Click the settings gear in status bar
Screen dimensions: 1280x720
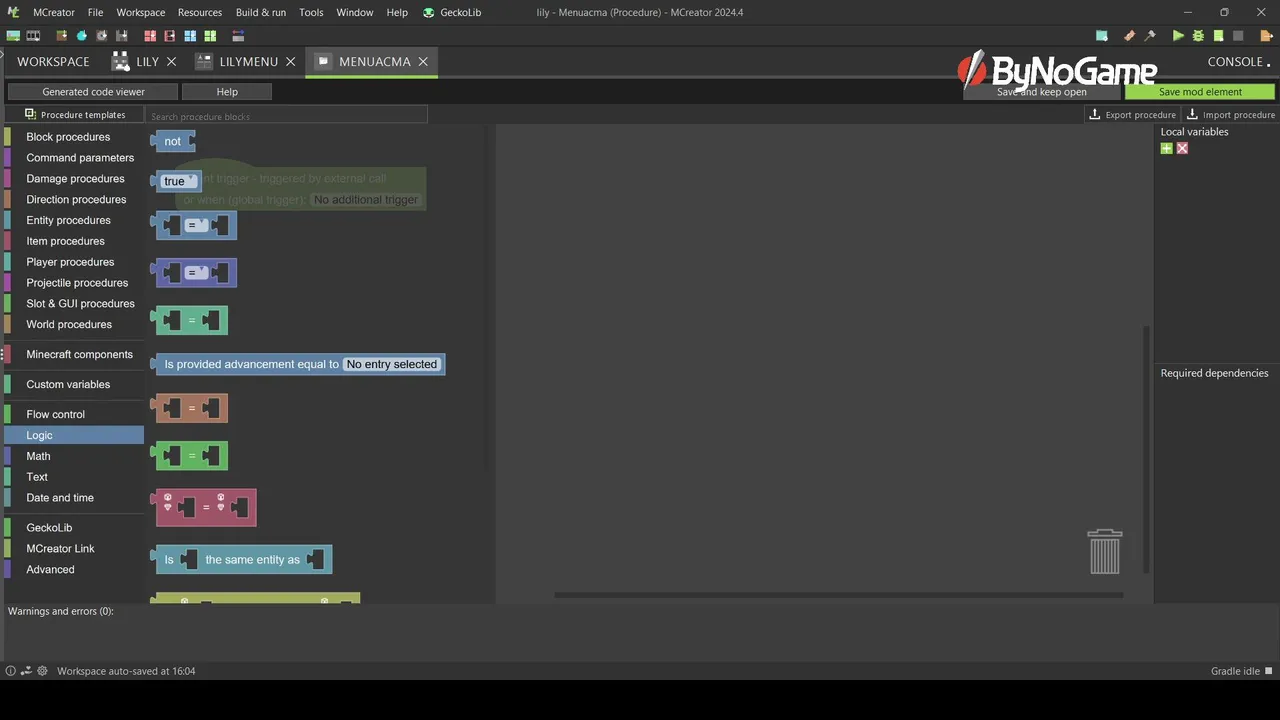point(42,671)
